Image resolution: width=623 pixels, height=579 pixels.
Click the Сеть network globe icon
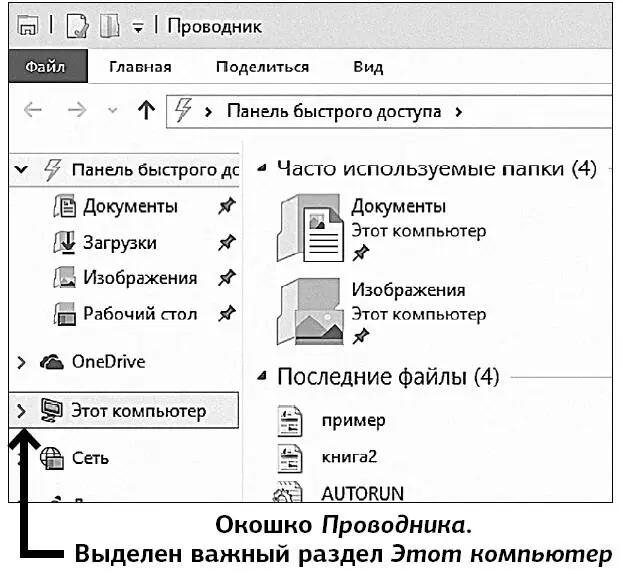coord(52,458)
